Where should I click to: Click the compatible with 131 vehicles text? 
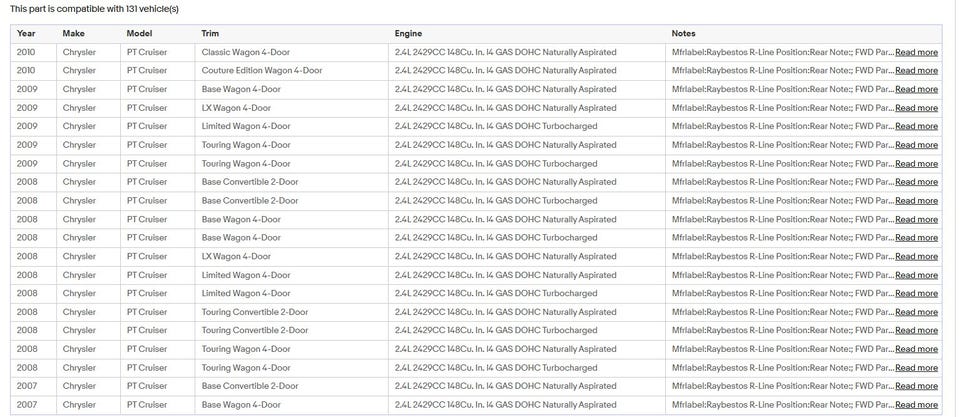pyautogui.click(x=94, y=9)
